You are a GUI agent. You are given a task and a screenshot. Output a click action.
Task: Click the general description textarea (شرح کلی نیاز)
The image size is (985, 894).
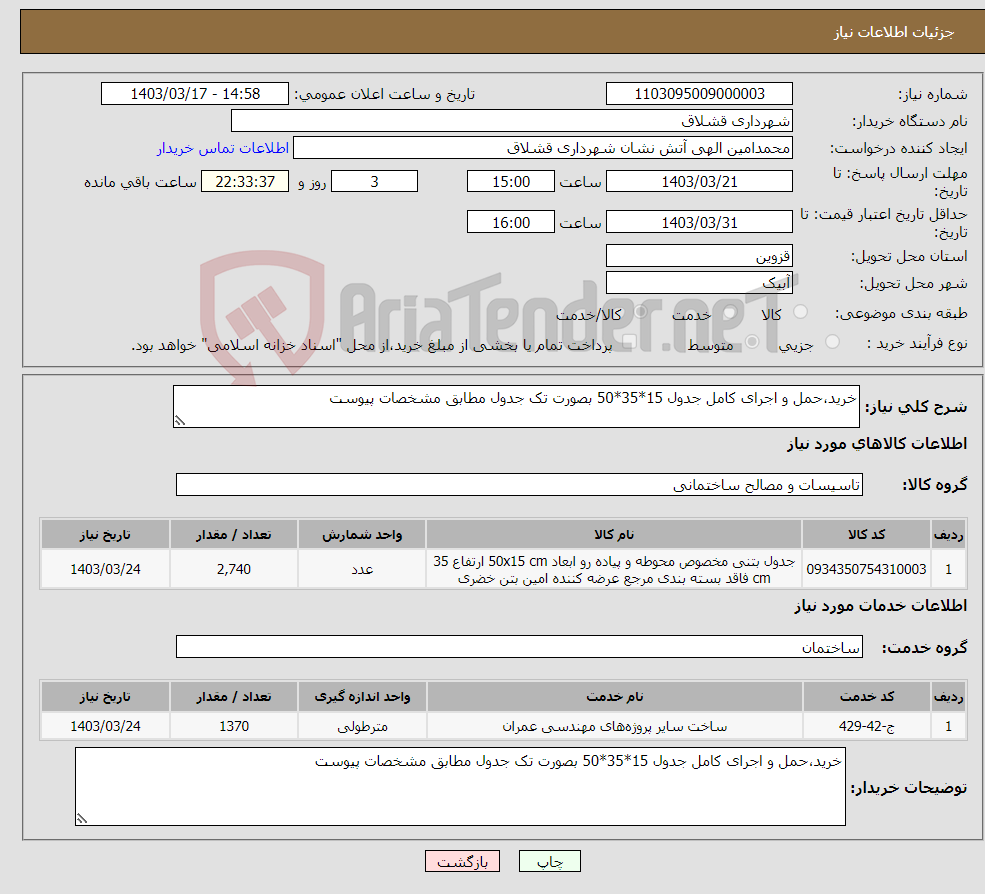pyautogui.click(x=516, y=406)
